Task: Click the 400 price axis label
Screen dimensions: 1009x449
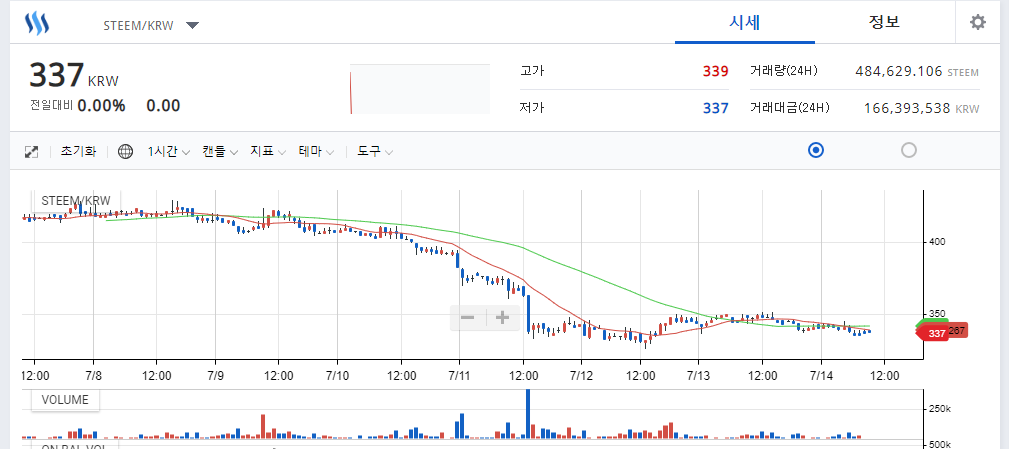Action: [x=936, y=242]
